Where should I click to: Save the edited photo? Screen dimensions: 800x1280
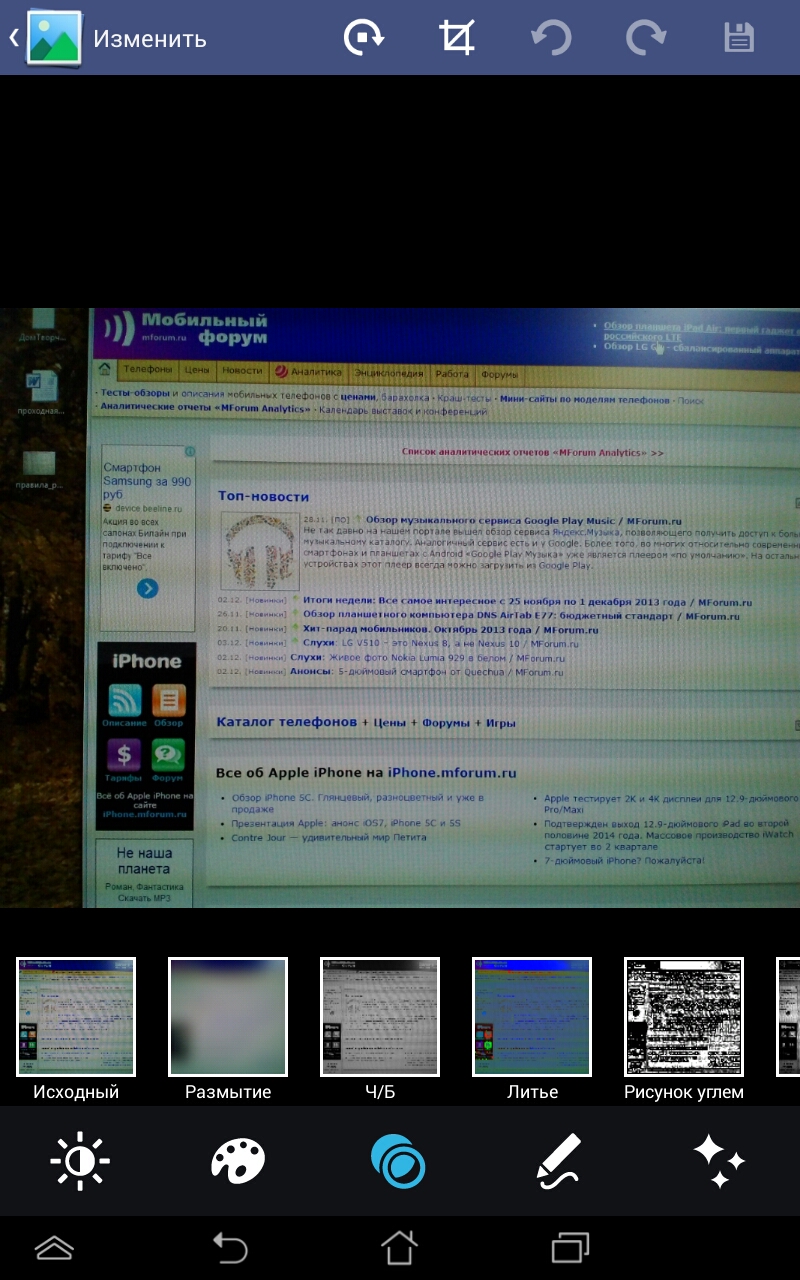point(738,38)
